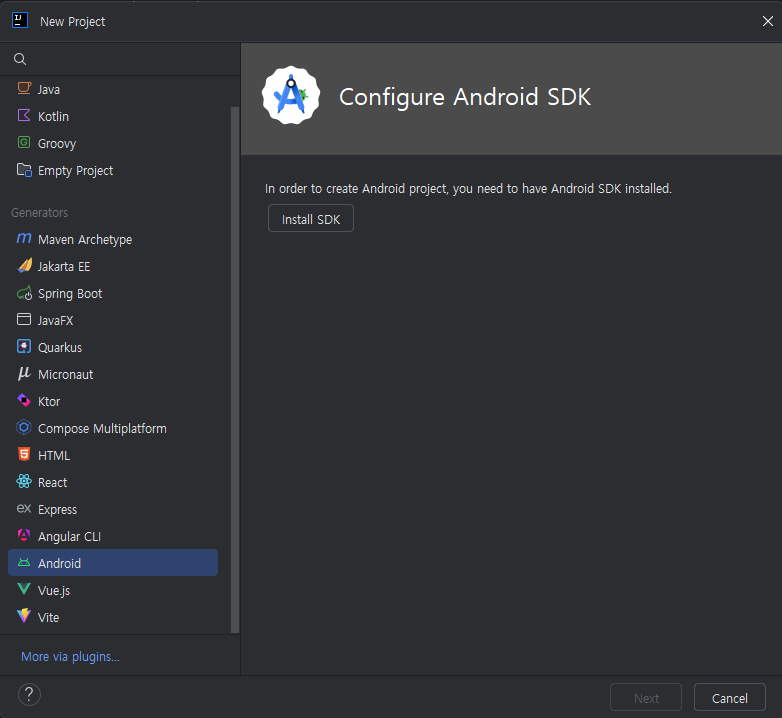Click the Jakarta EE sail icon
This screenshot has width=782, height=718.
click(24, 266)
